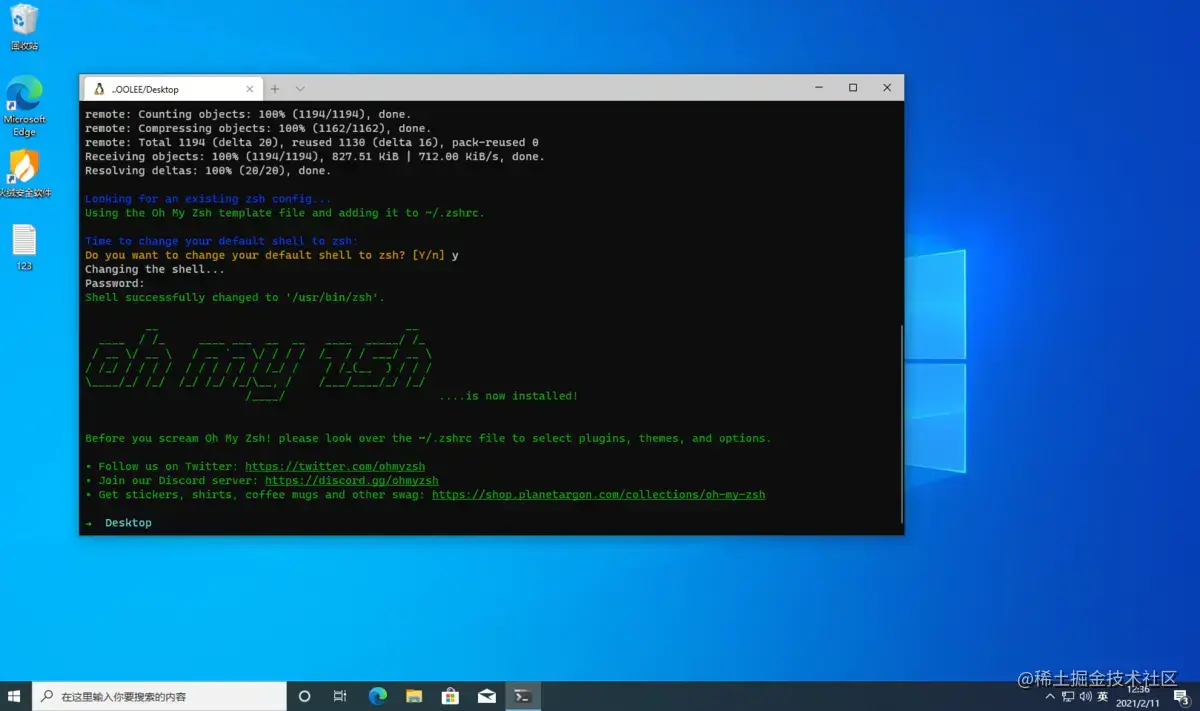Viewport: 1200px width, 711px height.
Task: Click the Desktop prompt line in terminal
Action: [x=119, y=523]
